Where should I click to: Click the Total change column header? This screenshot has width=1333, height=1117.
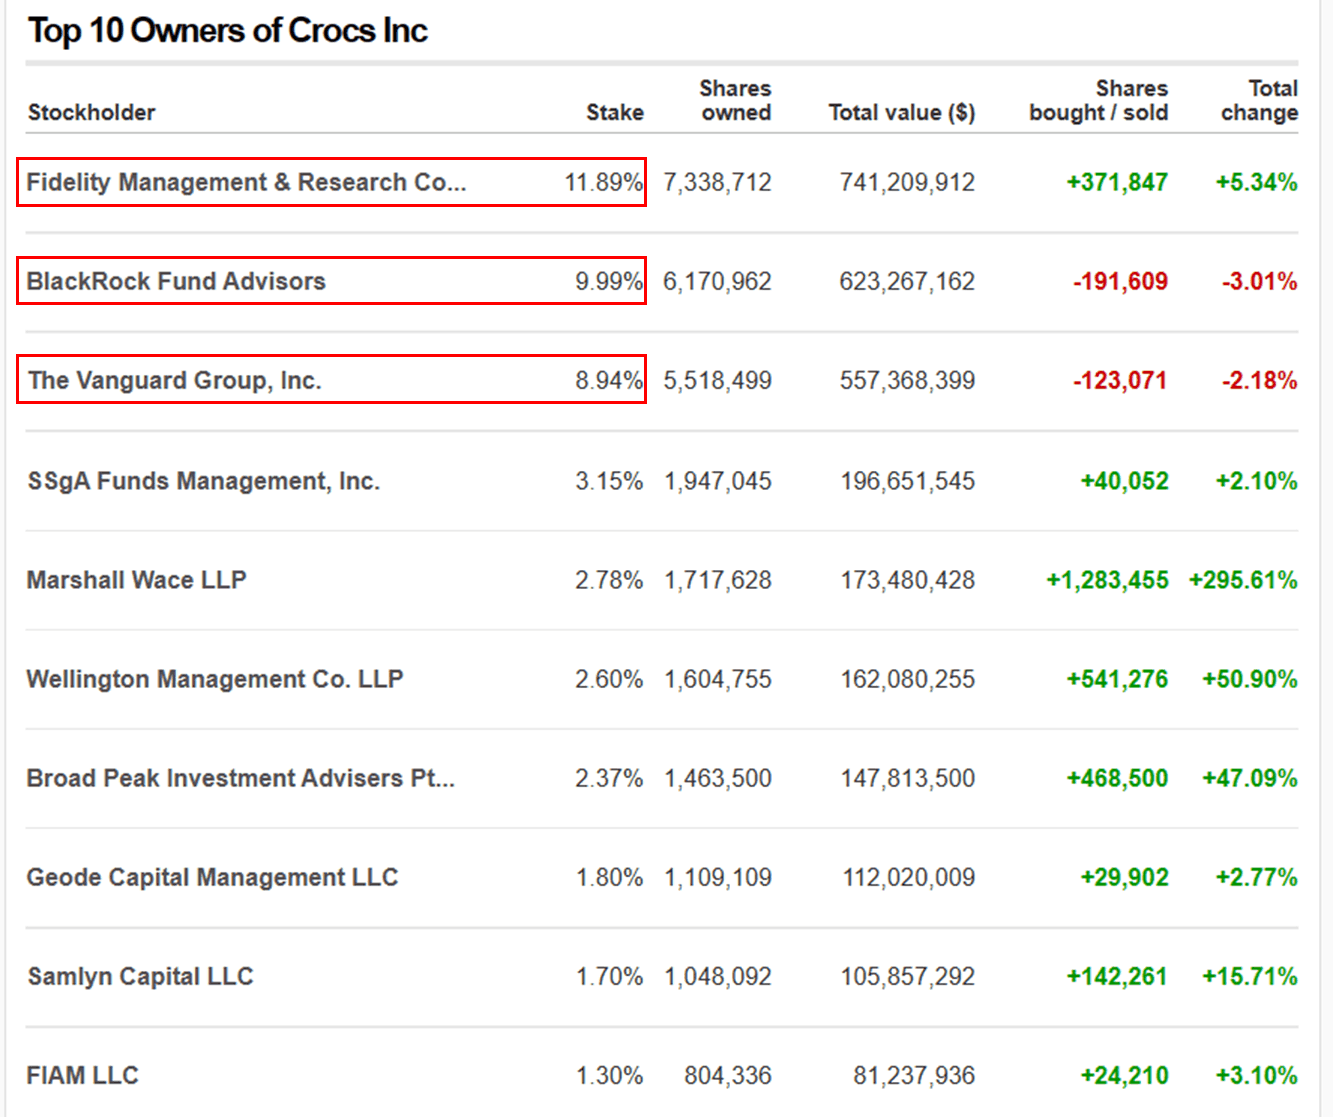(1259, 100)
